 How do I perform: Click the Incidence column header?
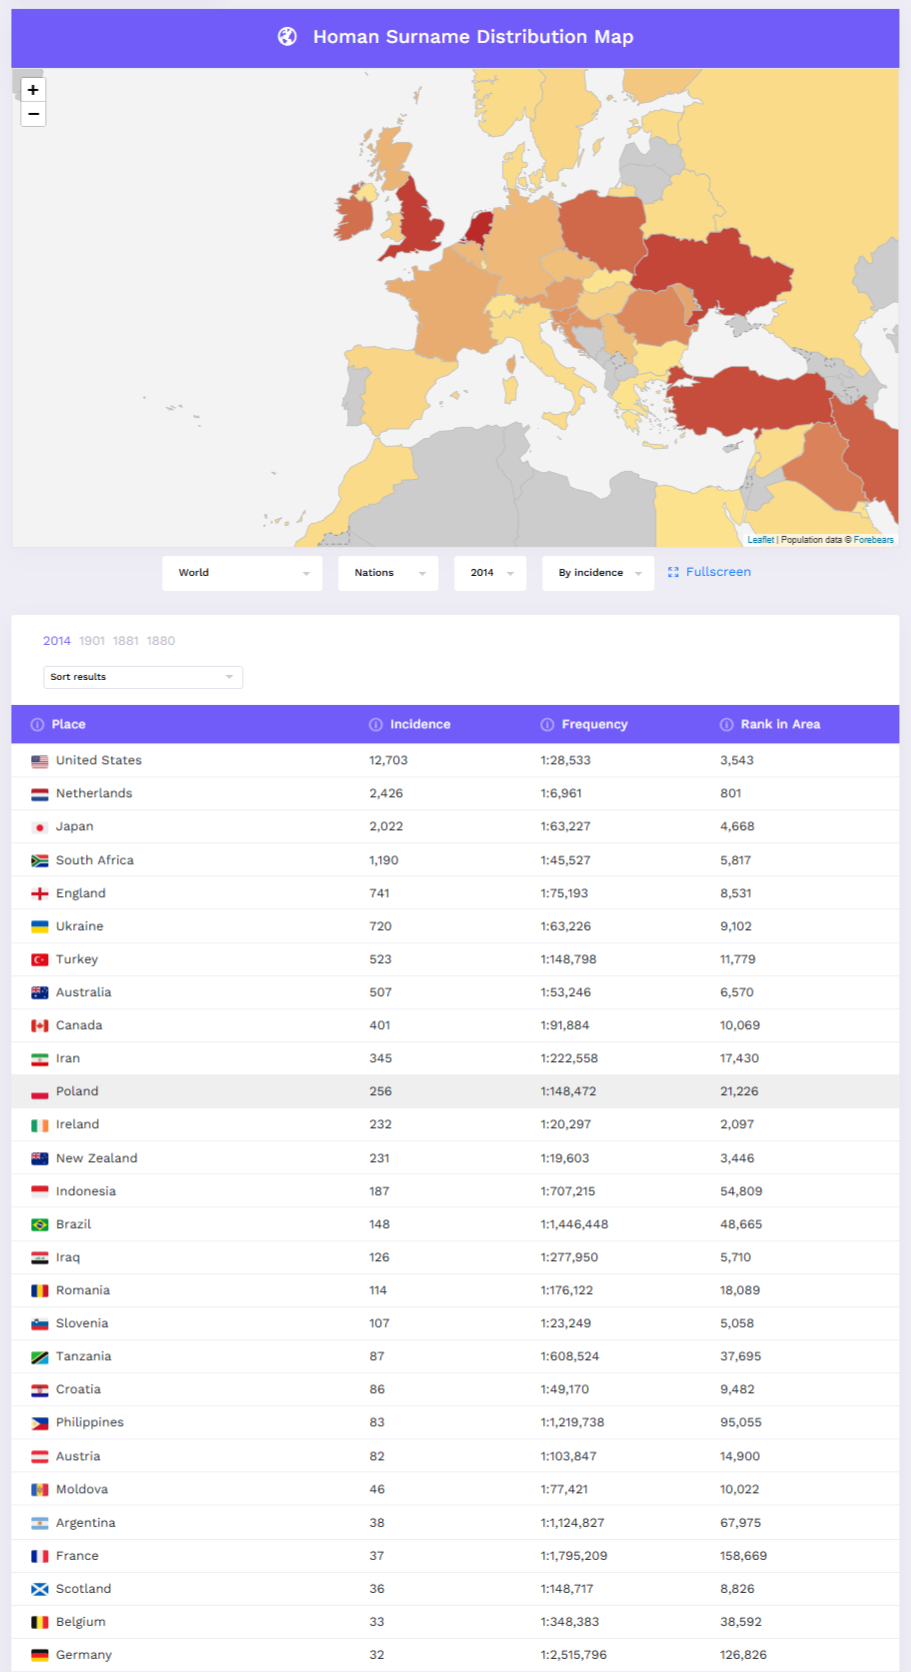pos(420,724)
